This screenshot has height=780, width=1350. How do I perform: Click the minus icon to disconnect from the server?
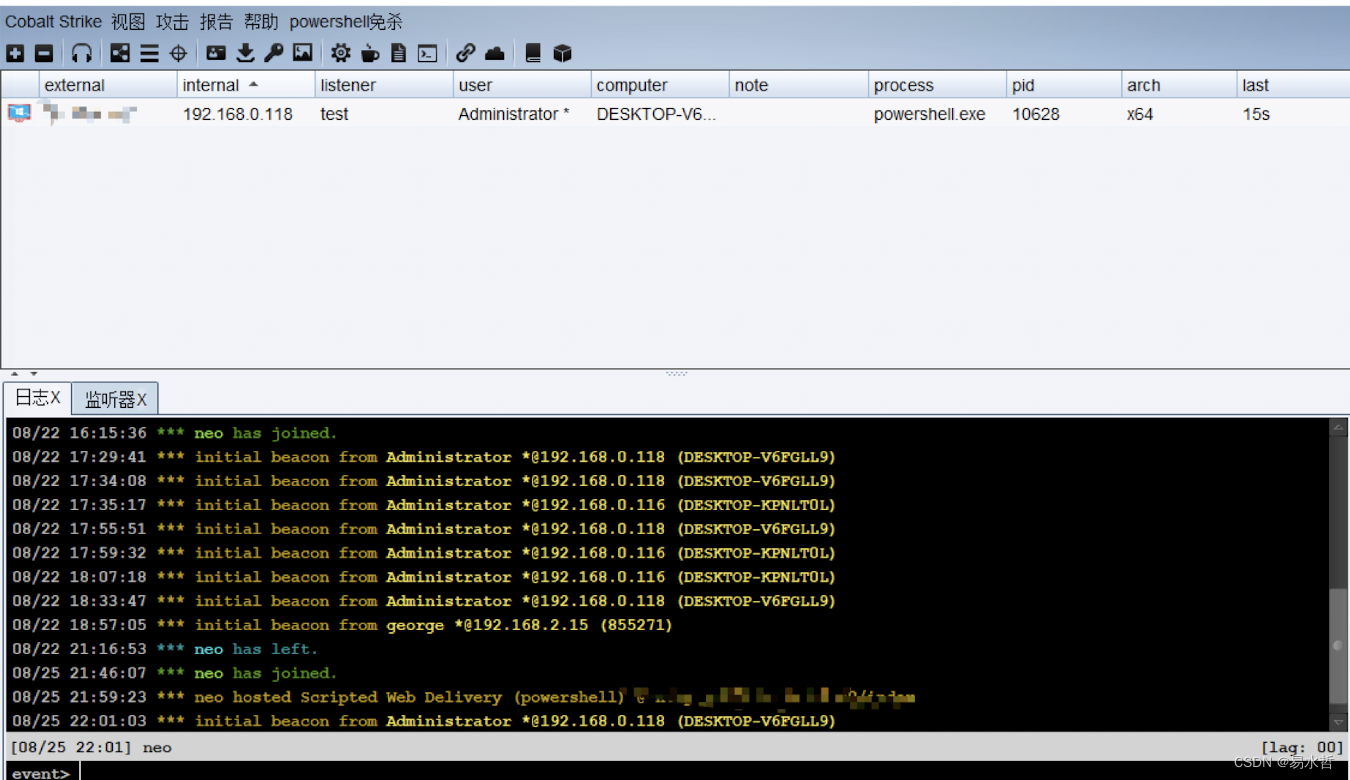44,53
